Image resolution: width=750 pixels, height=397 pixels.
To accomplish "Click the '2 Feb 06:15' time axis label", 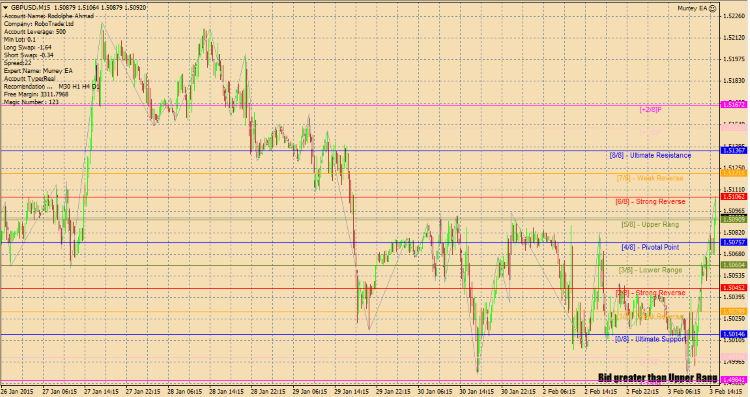I will pyautogui.click(x=559, y=391).
